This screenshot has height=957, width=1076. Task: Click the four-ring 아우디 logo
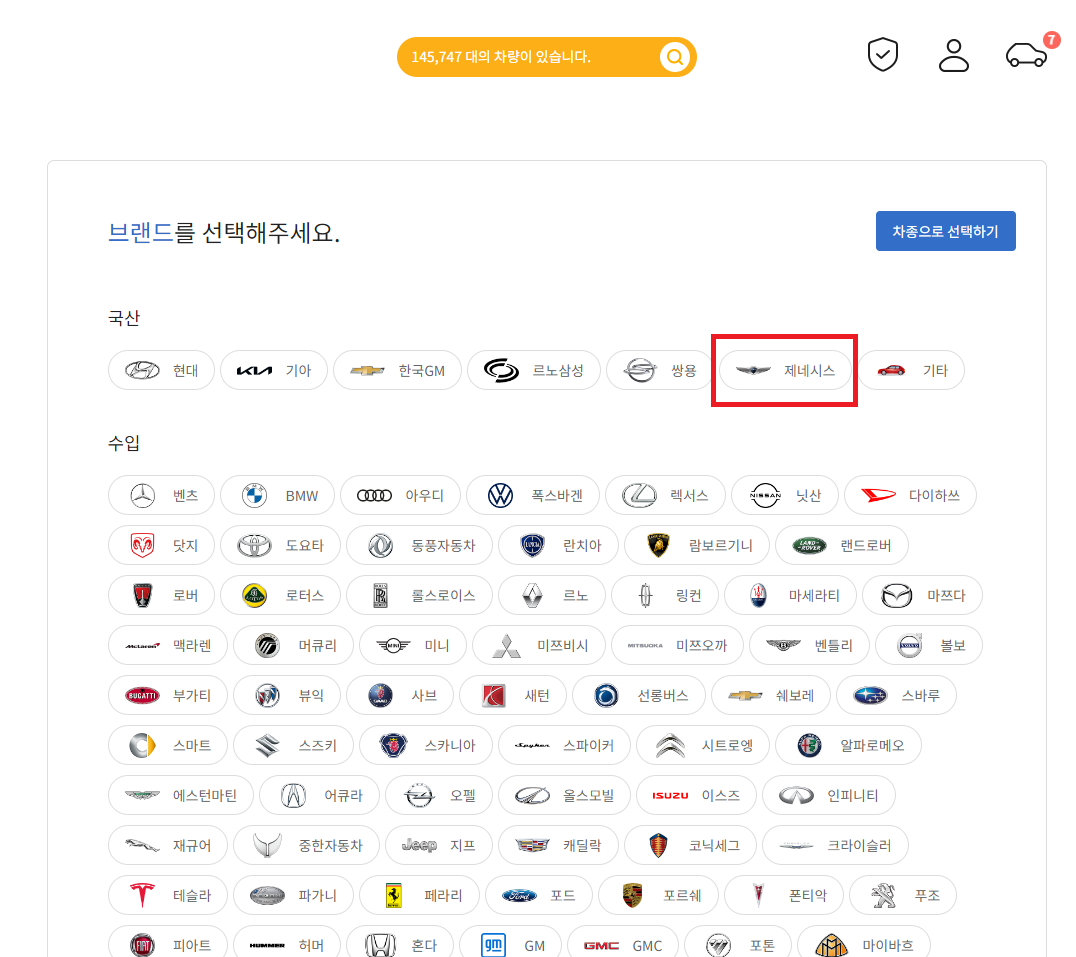pos(374,495)
